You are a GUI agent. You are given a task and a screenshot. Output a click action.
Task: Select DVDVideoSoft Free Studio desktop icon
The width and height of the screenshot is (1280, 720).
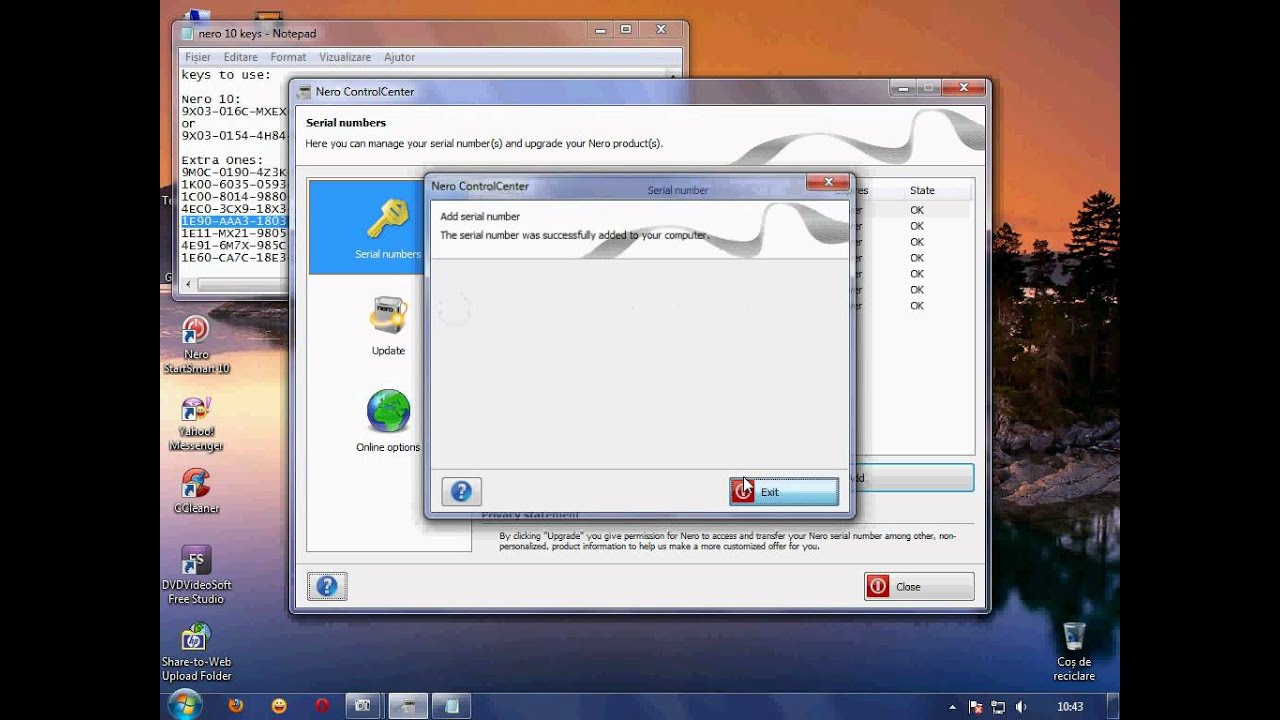pyautogui.click(x=196, y=576)
